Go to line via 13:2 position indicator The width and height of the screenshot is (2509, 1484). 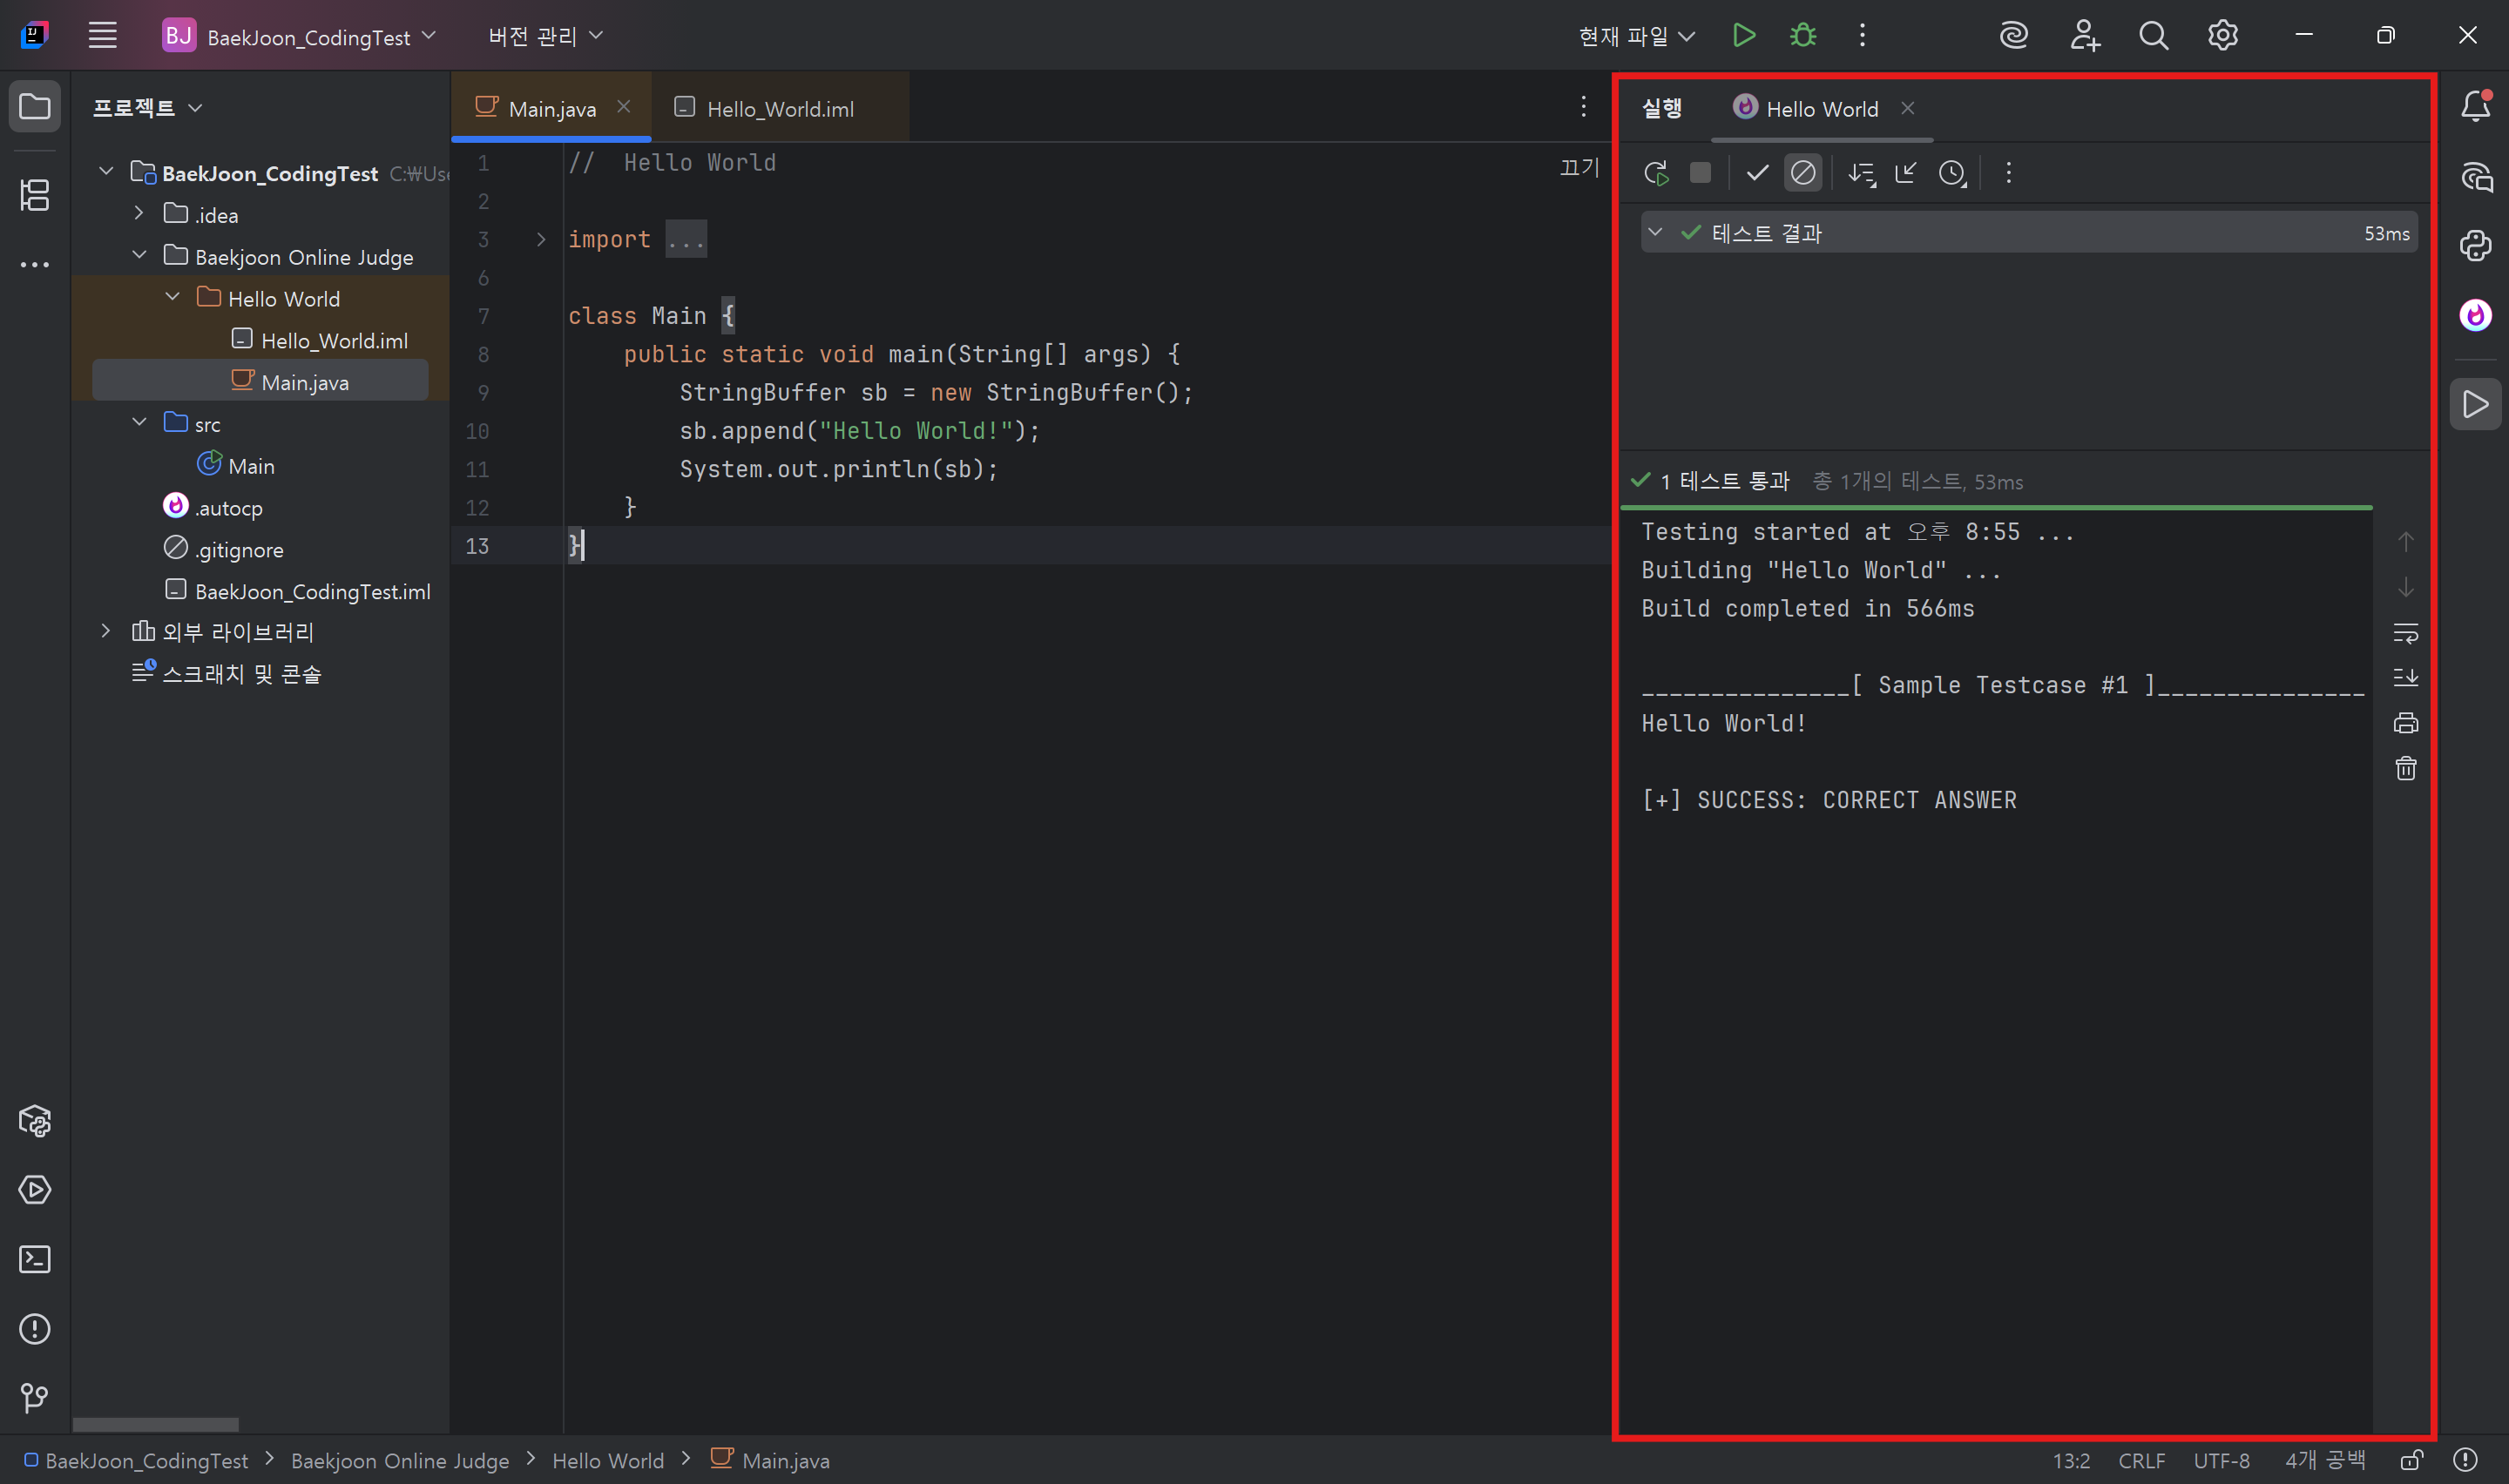point(2071,1461)
